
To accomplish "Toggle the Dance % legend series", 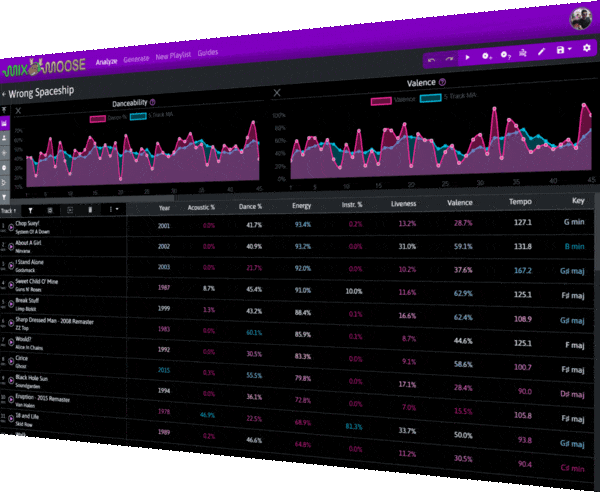I will pyautogui.click(x=108, y=118).
